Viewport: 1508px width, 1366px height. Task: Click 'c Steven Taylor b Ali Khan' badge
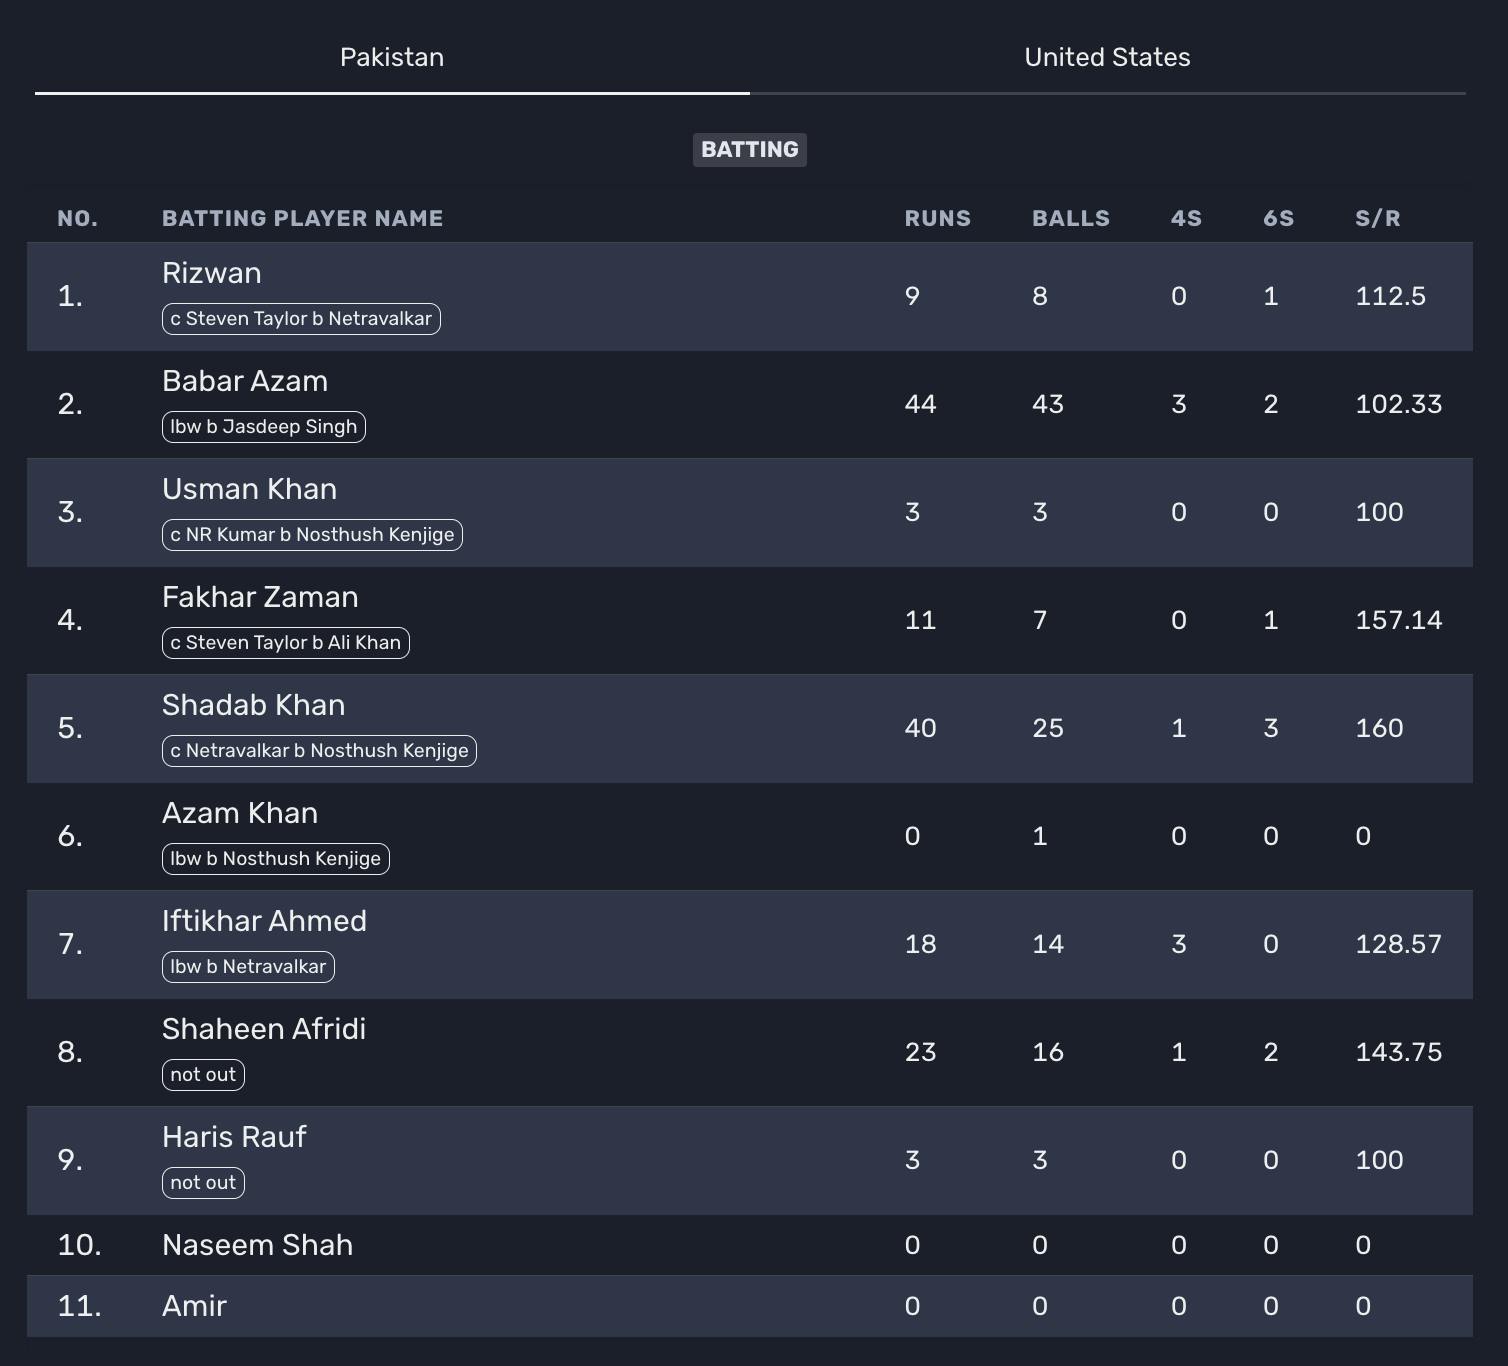(286, 643)
